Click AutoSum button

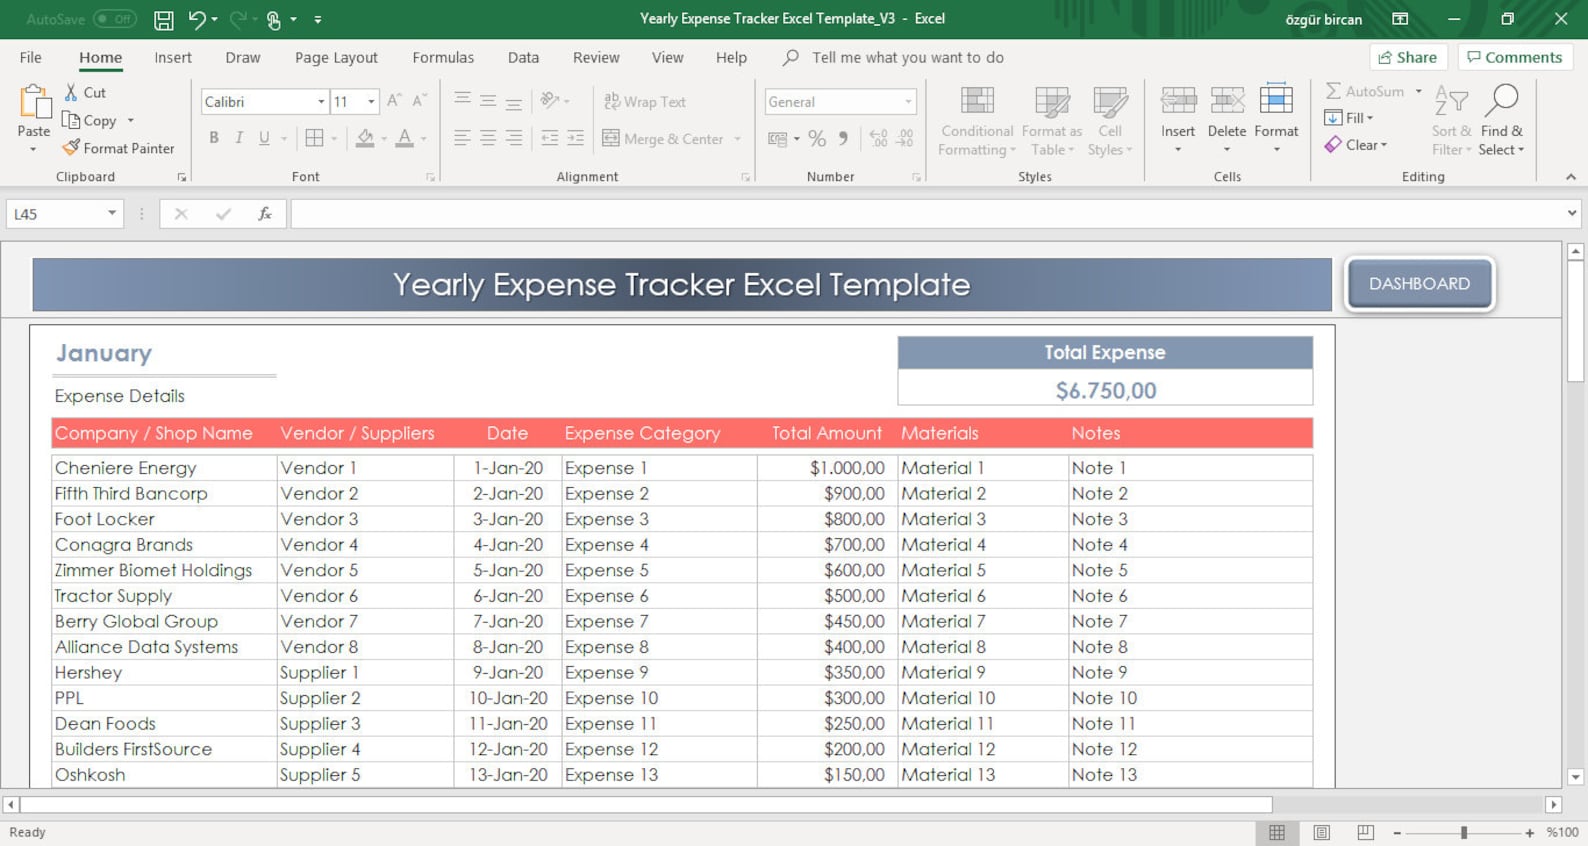coord(1365,91)
